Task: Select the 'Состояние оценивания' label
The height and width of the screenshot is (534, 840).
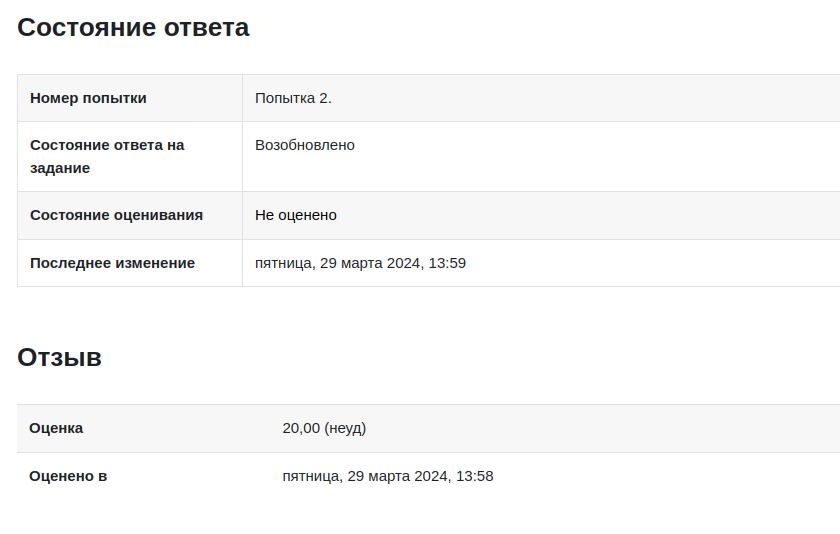Action: click(116, 215)
